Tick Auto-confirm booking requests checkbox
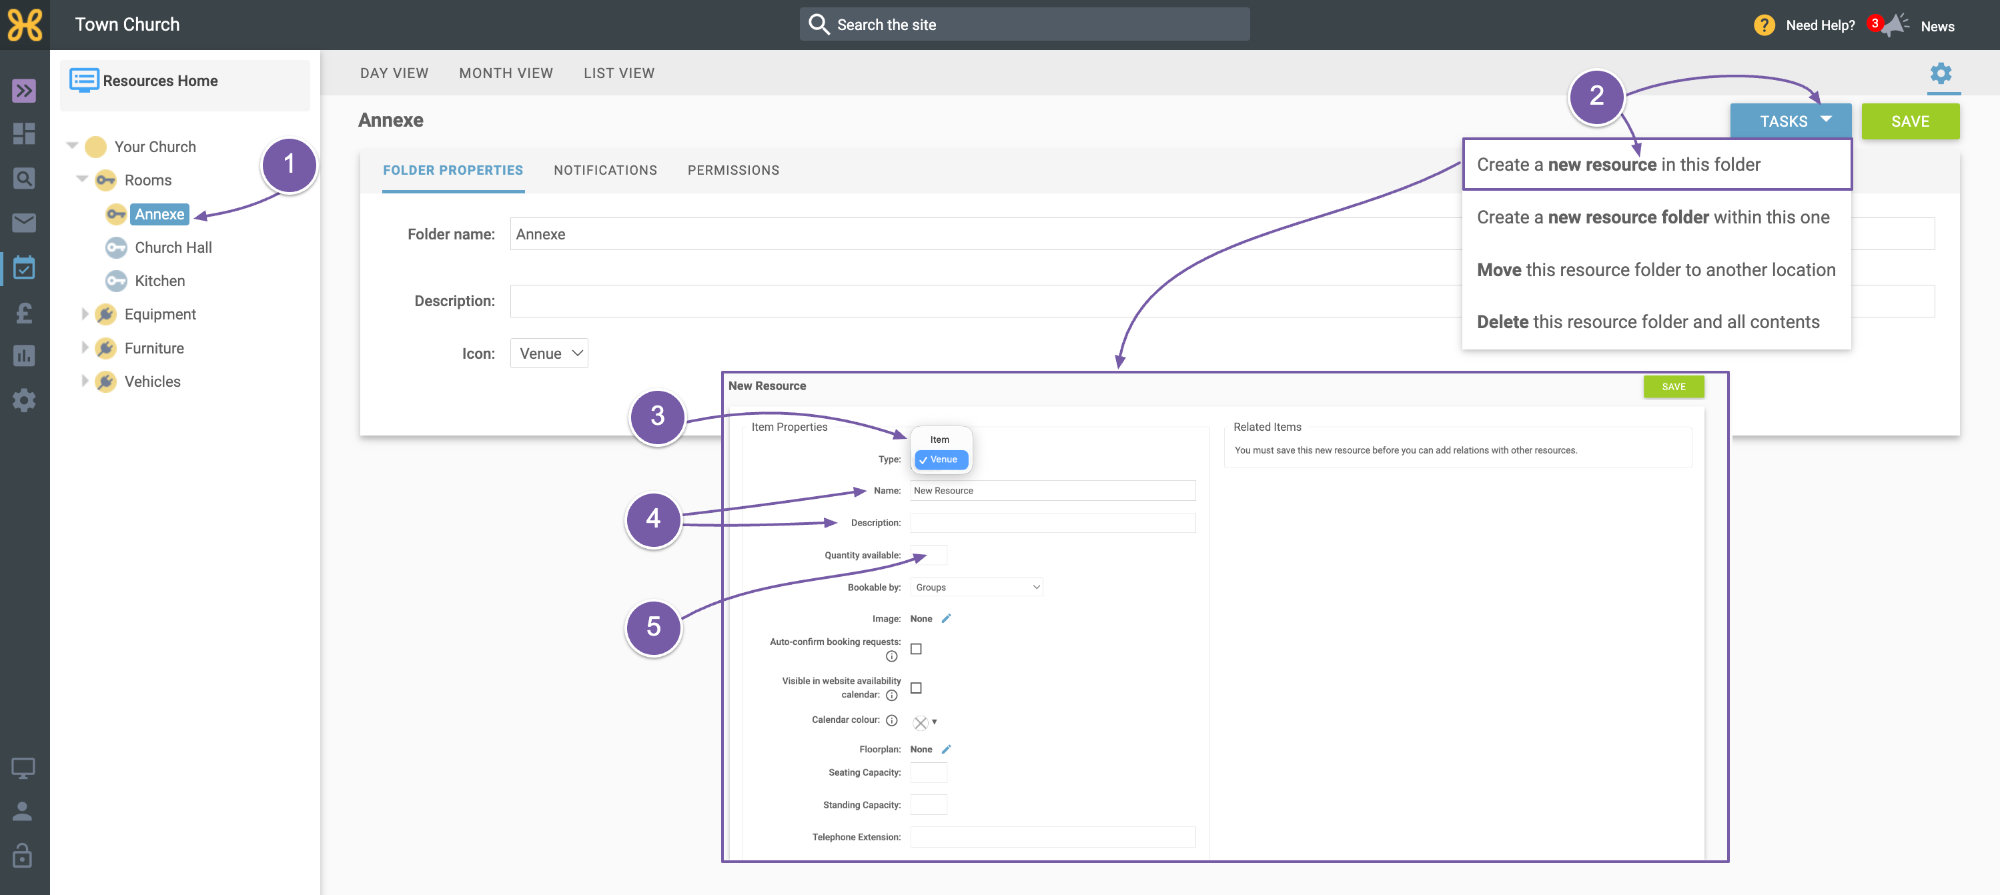Screen dimensions: 2000x895 click(916, 649)
